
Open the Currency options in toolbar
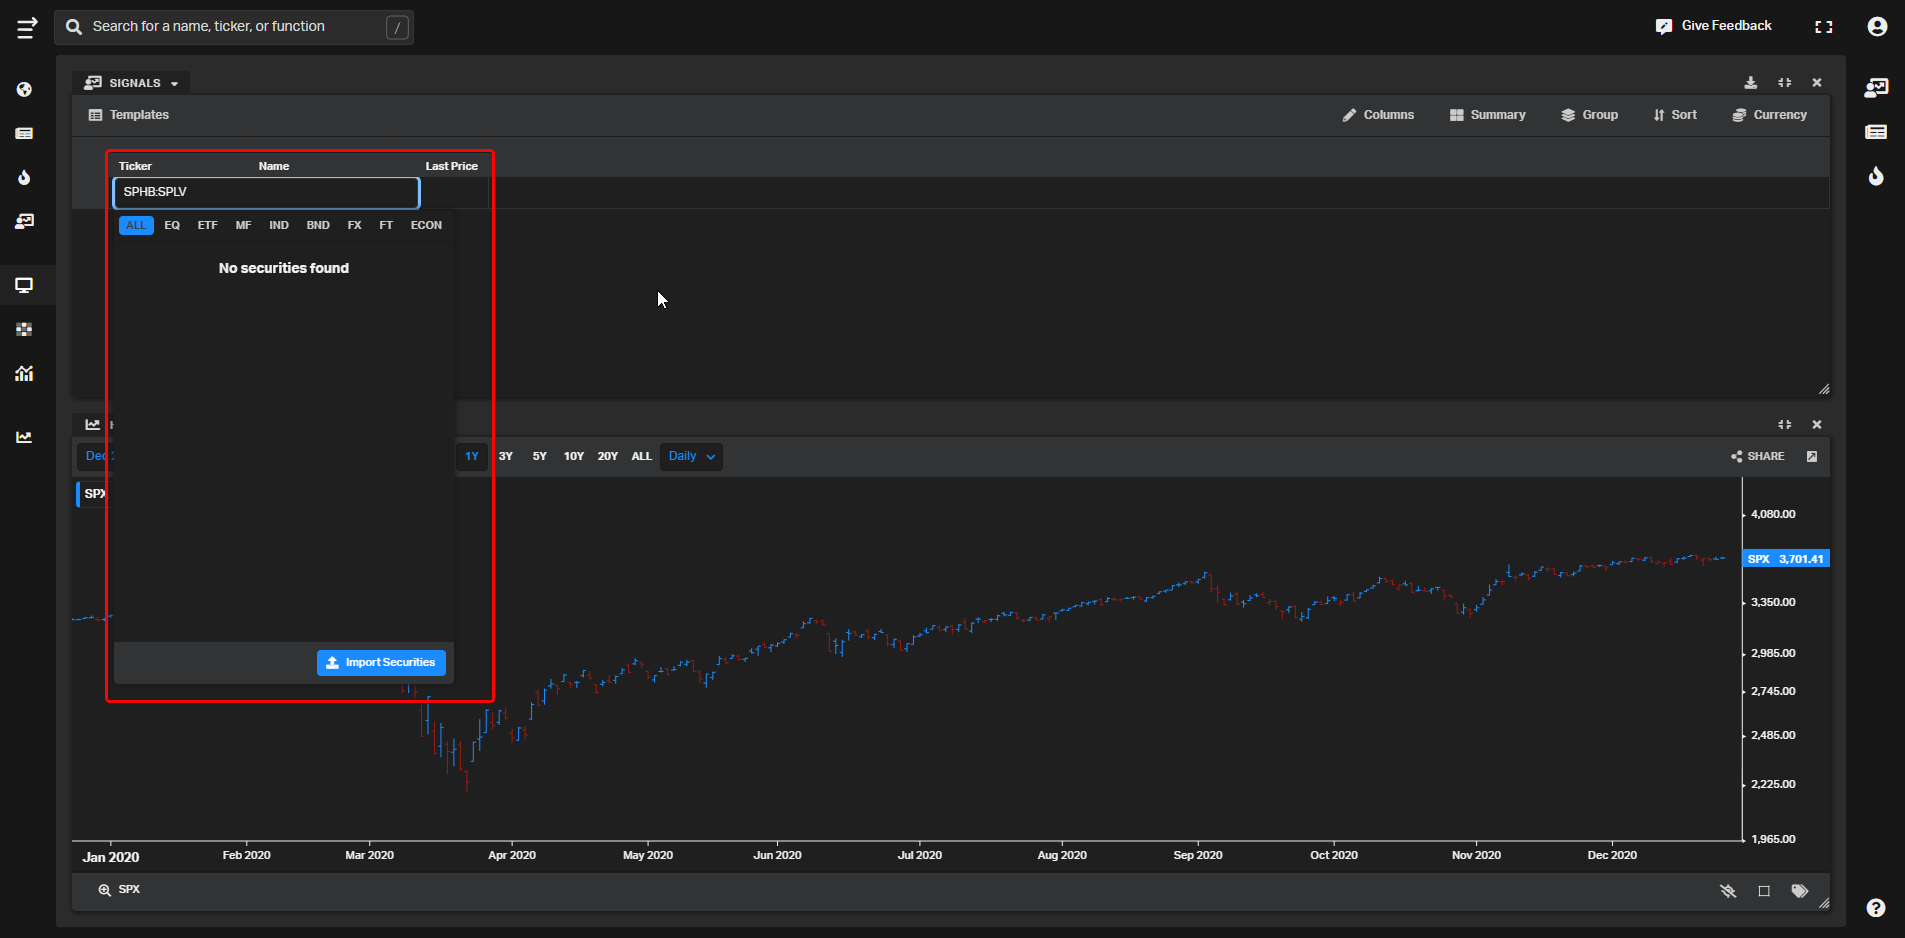1769,115
